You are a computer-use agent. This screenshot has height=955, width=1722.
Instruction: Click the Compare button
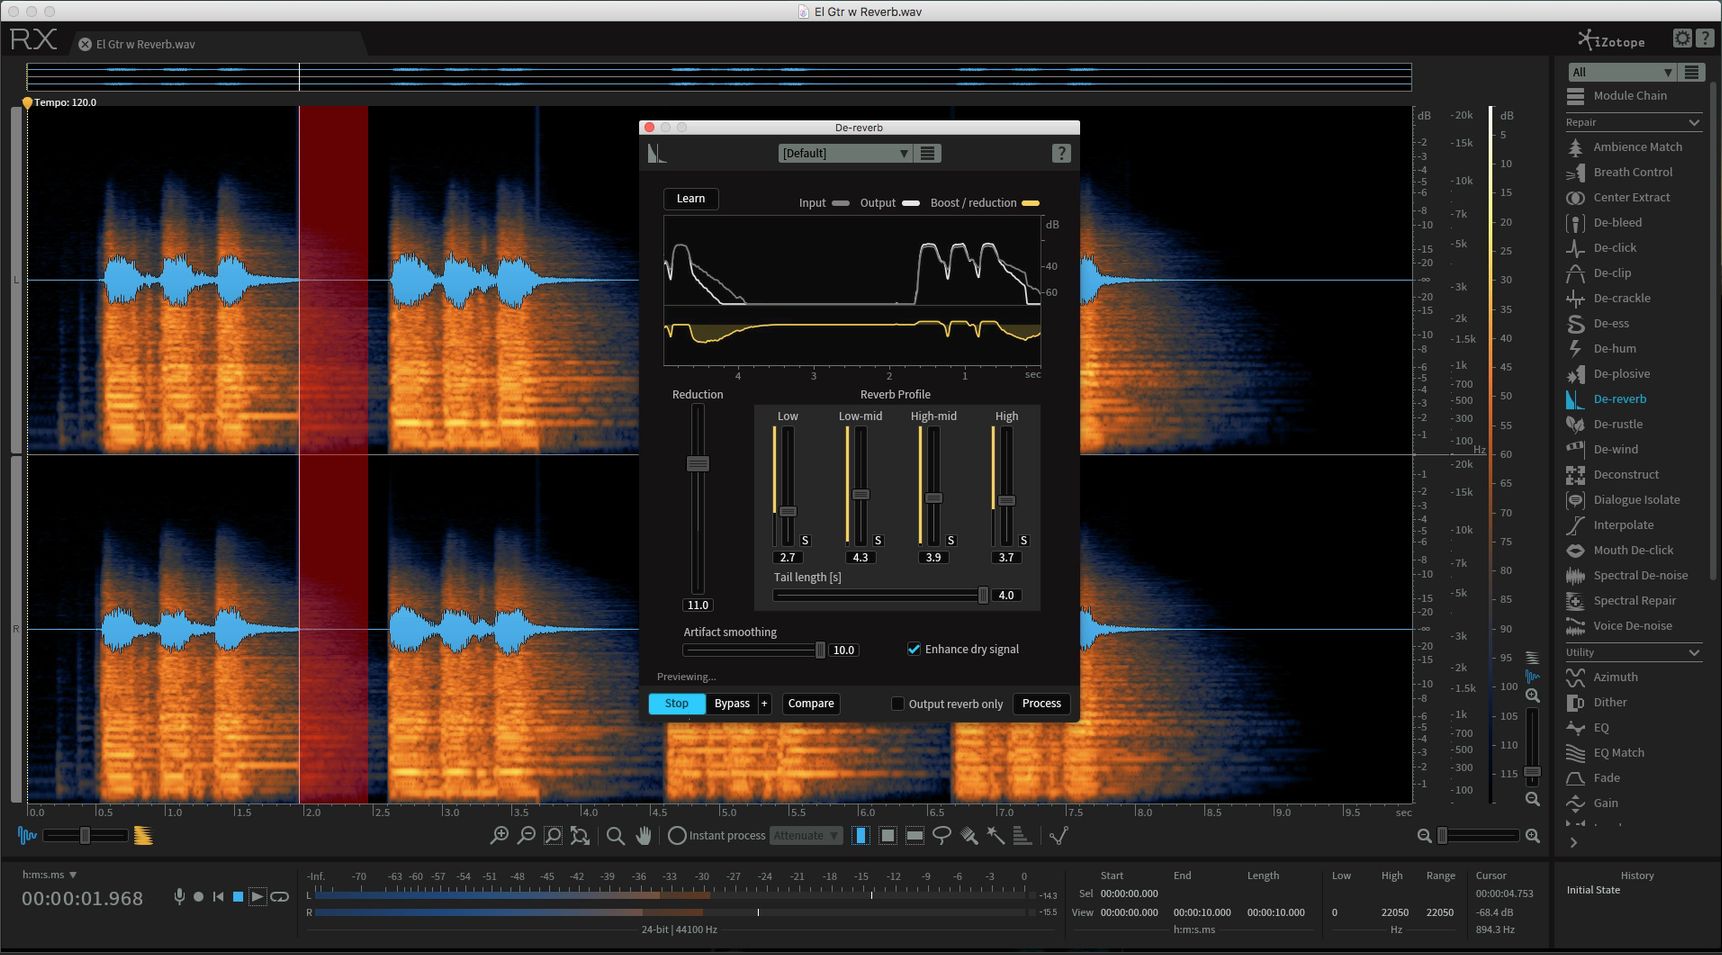[x=811, y=703]
